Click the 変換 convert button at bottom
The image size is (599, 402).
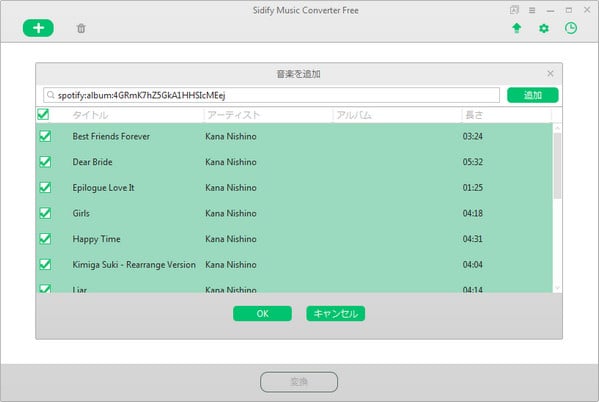pyautogui.click(x=299, y=382)
